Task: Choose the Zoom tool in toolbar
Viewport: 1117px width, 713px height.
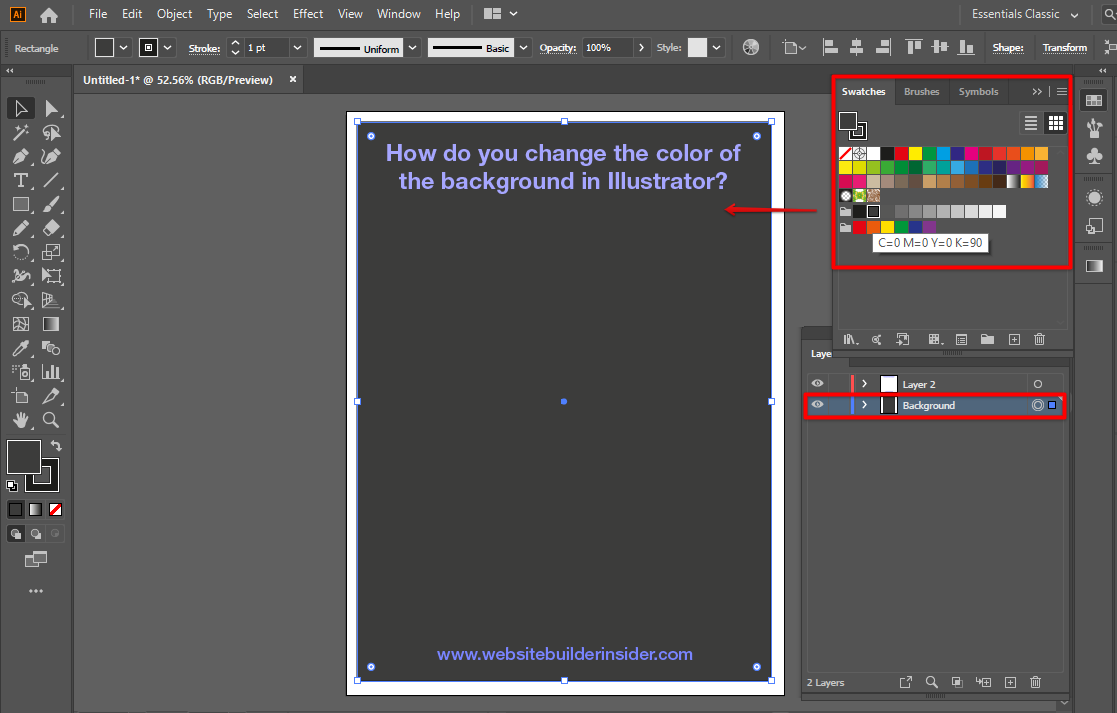Action: [x=51, y=420]
